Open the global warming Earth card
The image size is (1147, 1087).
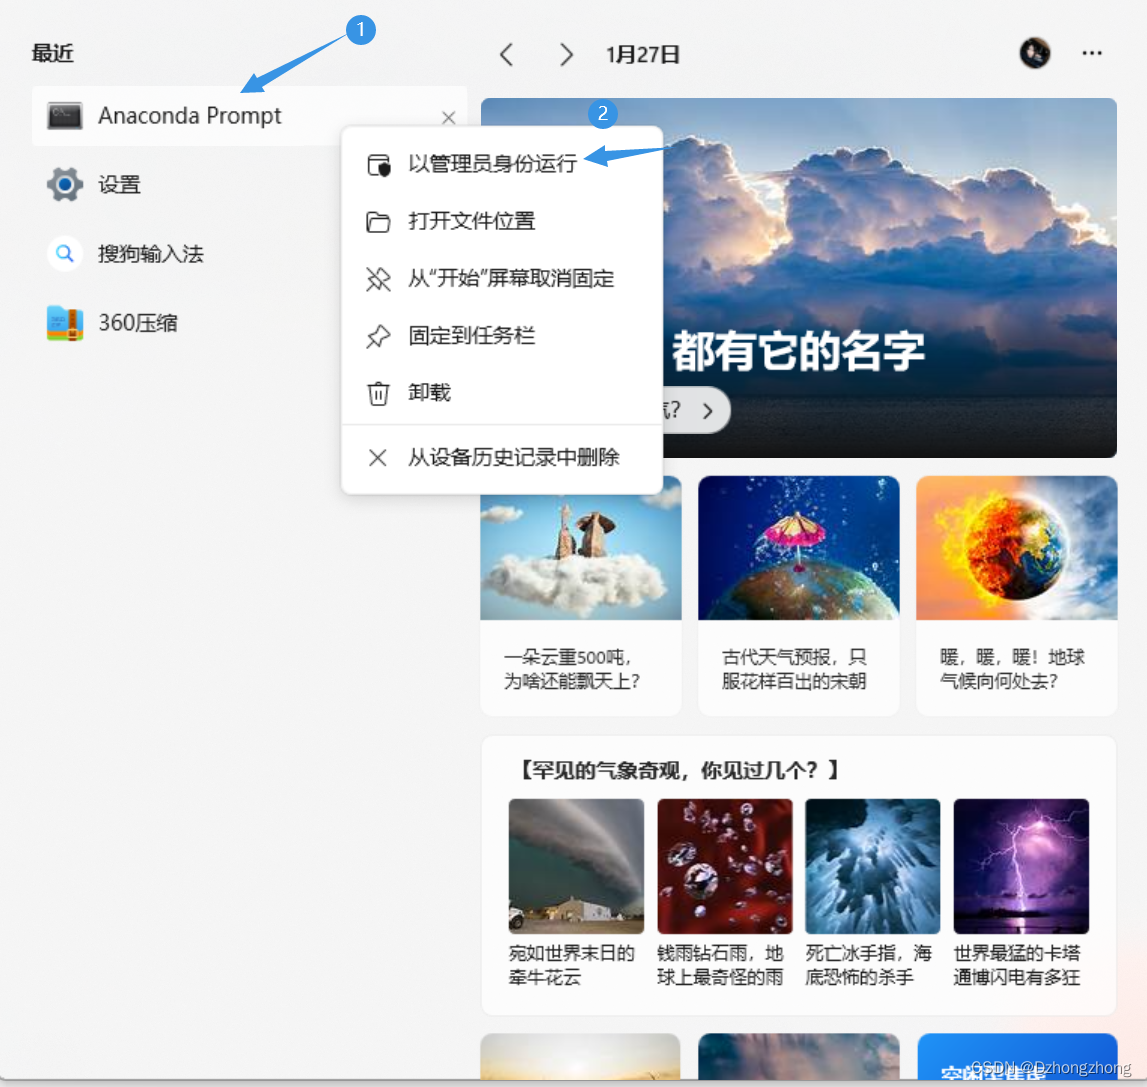(x=1016, y=595)
